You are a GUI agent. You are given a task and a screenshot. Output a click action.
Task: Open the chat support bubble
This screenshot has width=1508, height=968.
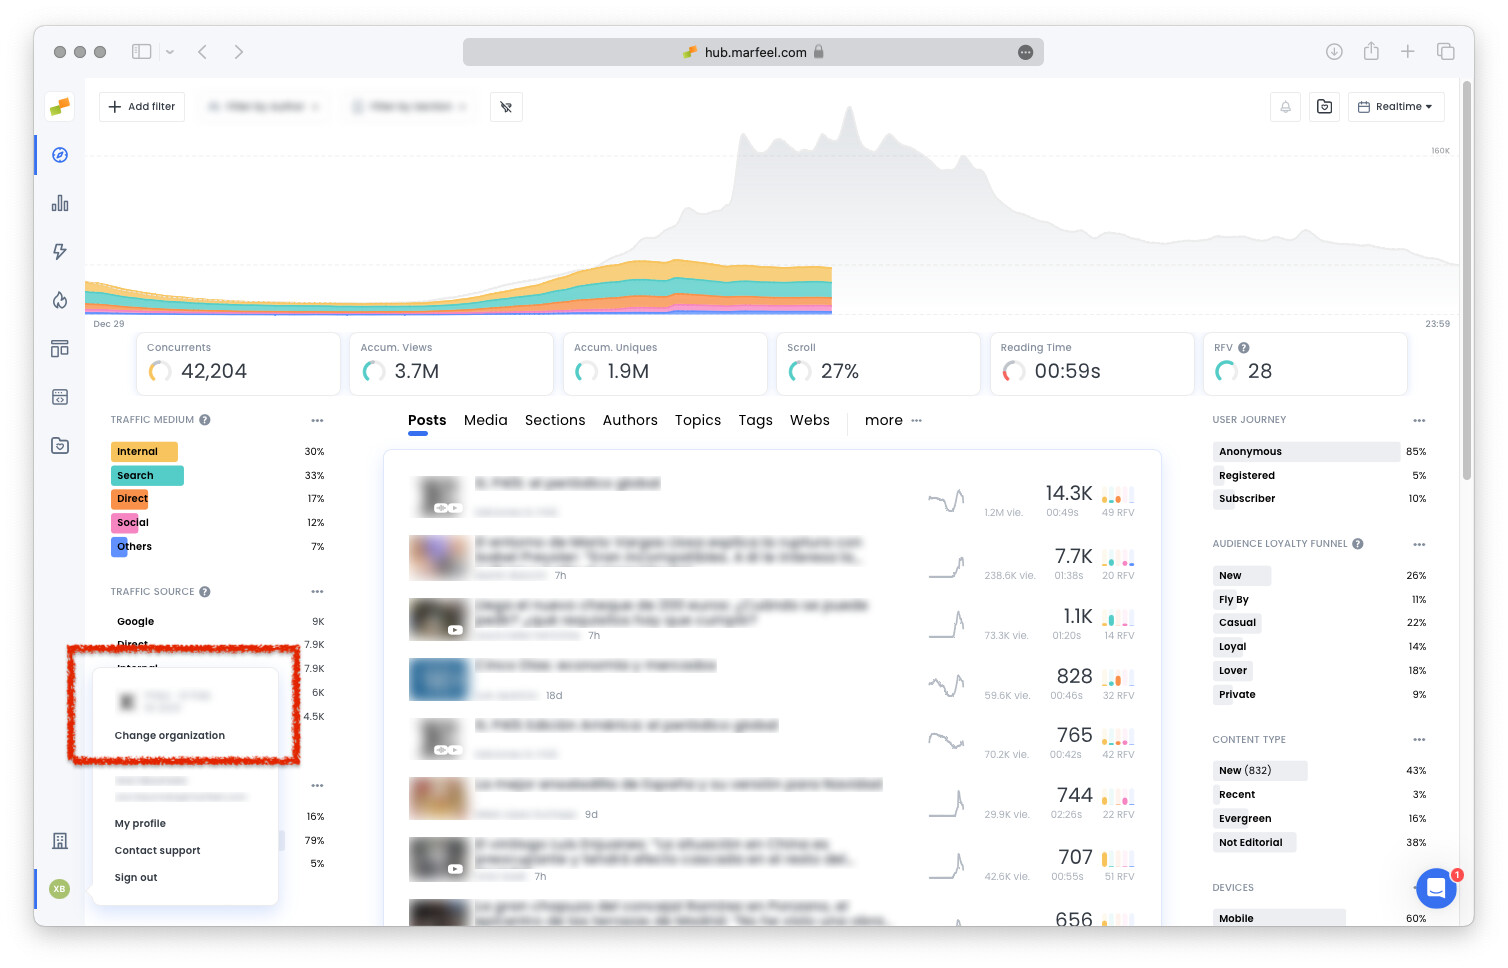click(x=1437, y=888)
